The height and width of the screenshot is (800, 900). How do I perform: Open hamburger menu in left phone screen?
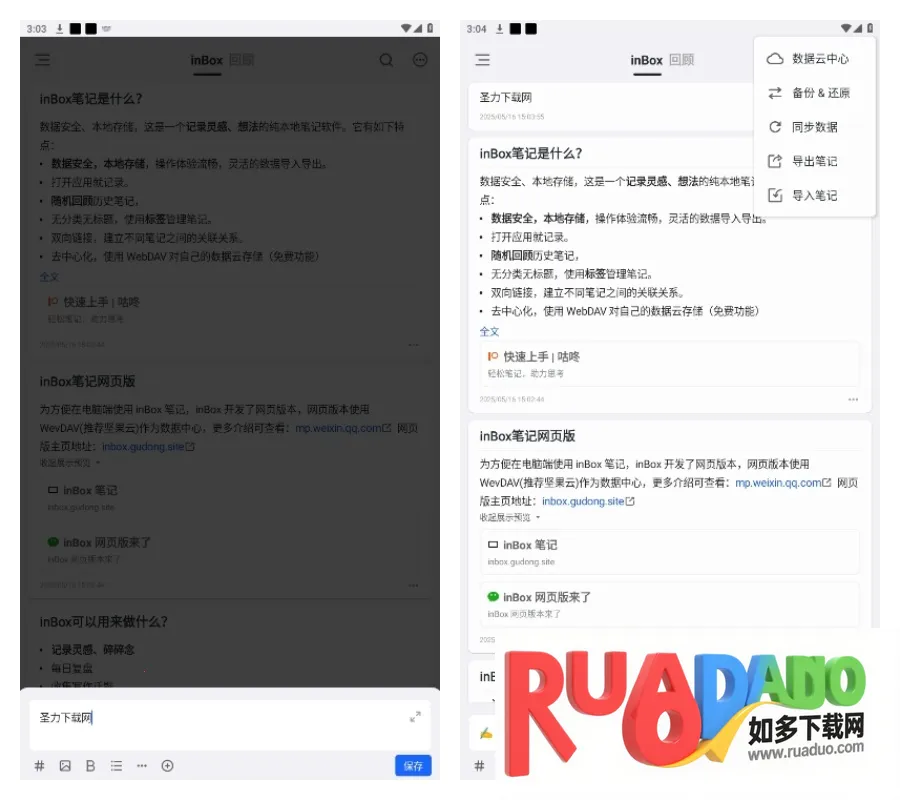[42, 60]
